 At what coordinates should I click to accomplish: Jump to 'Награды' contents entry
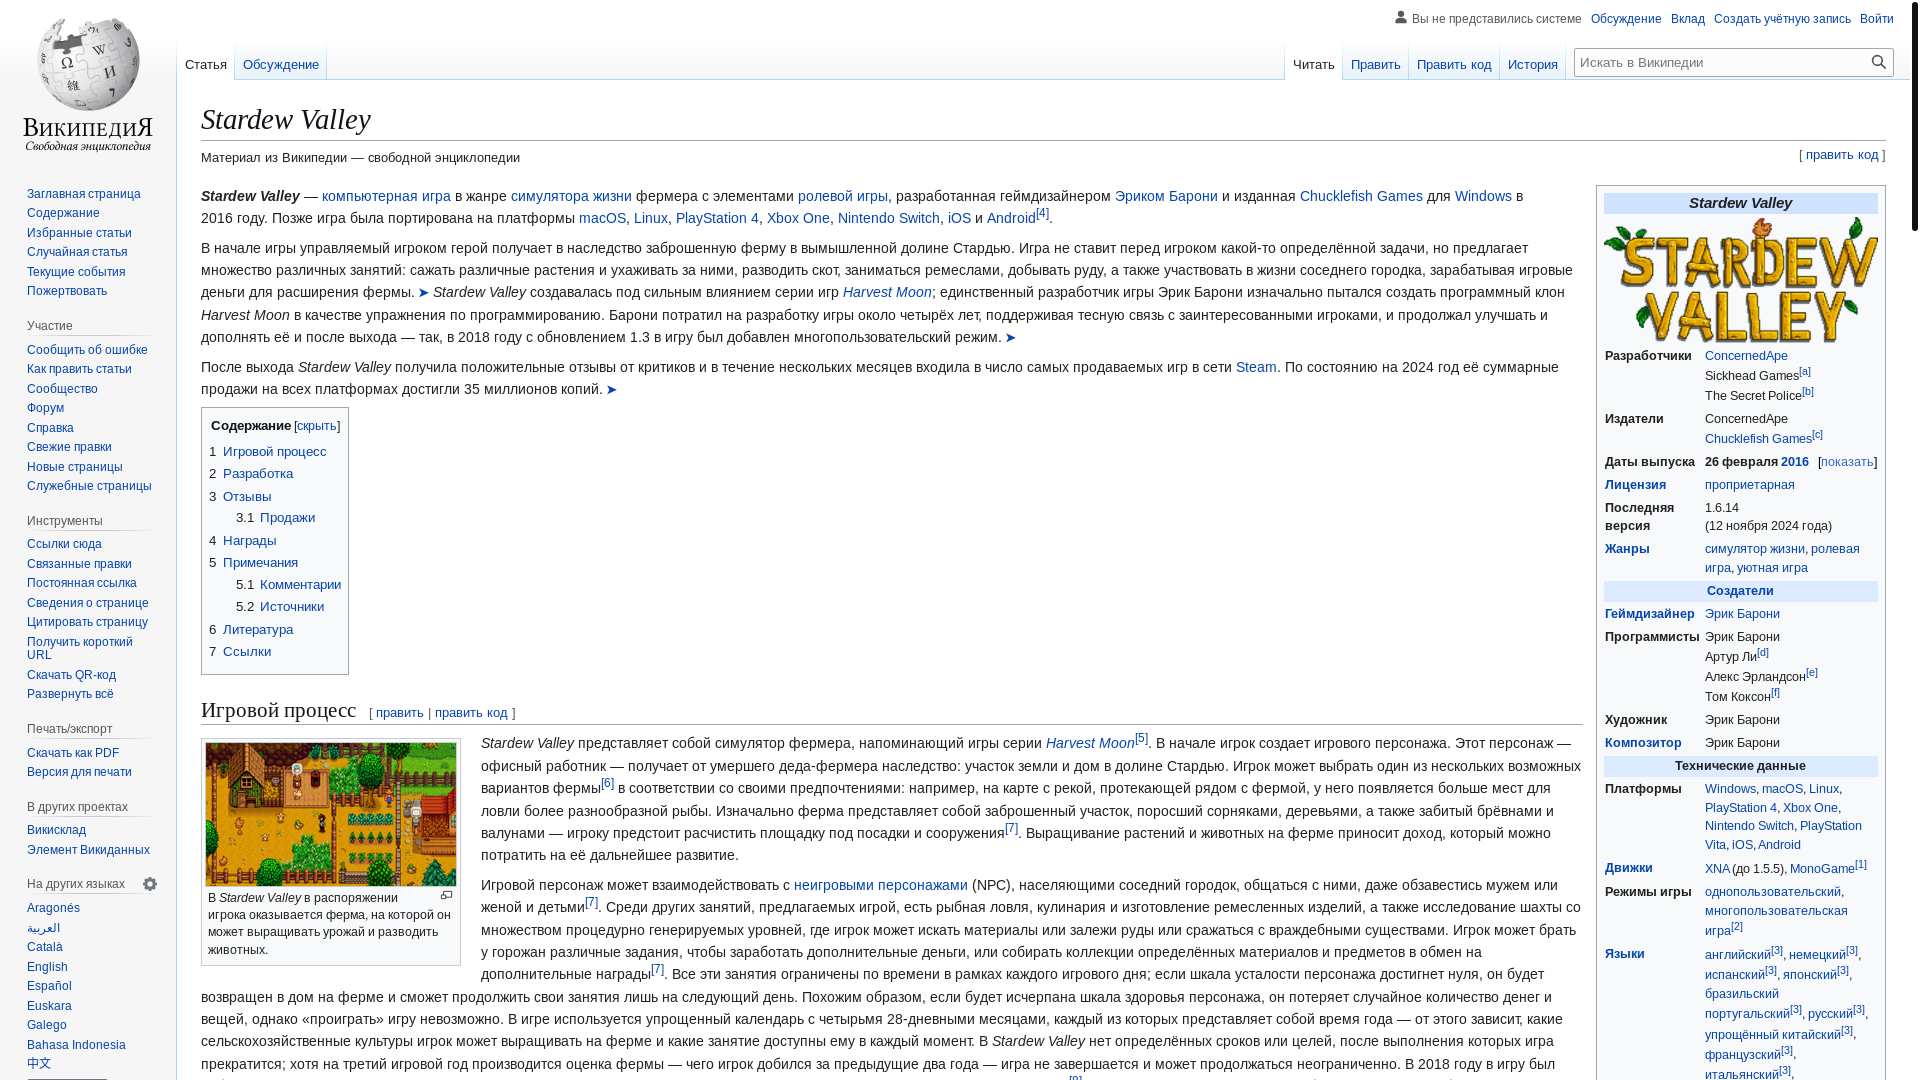point(249,541)
